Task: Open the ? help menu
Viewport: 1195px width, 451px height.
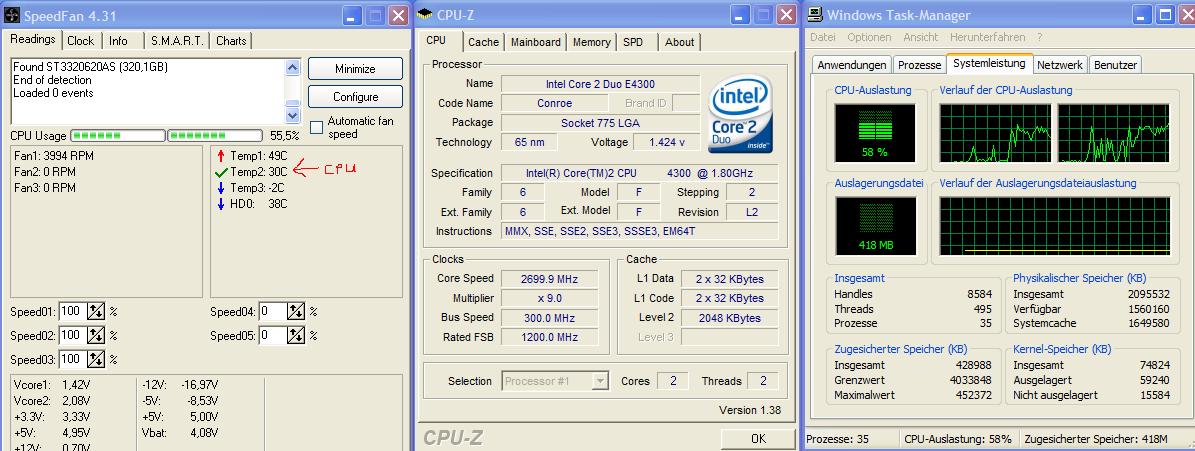Action: click(1039, 37)
